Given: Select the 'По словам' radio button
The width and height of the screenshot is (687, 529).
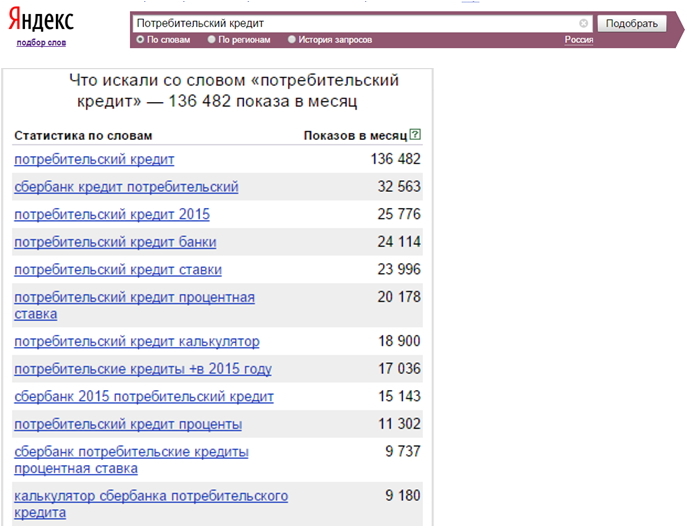Looking at the screenshot, I should (x=140, y=40).
